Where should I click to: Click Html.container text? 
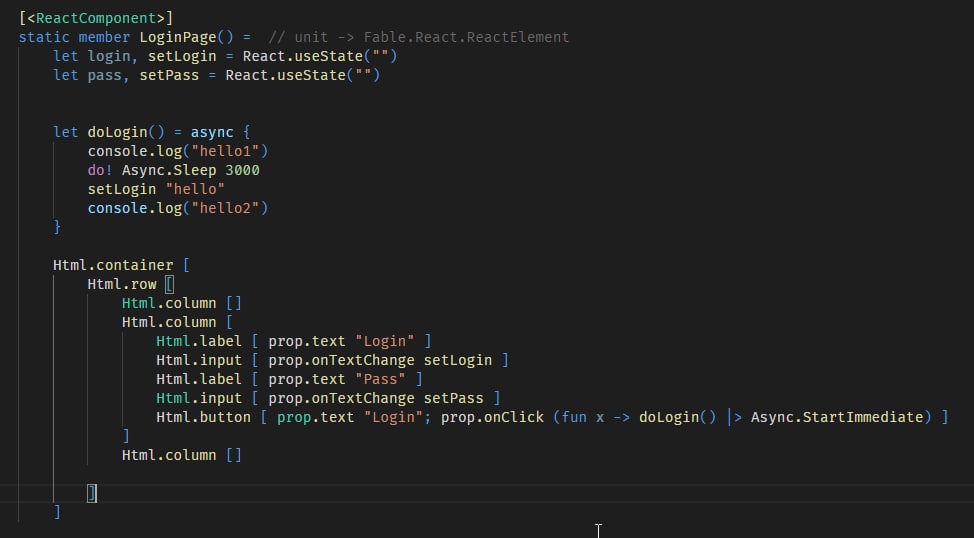(x=113, y=265)
